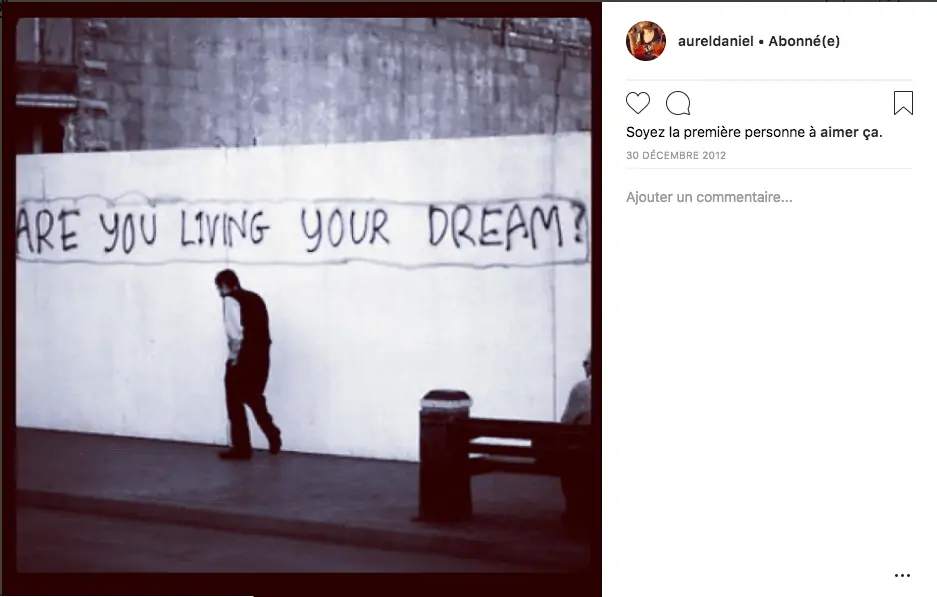This screenshot has height=597, width=937.
Task: Open comments via the speech bubble icon
Action: (678, 103)
